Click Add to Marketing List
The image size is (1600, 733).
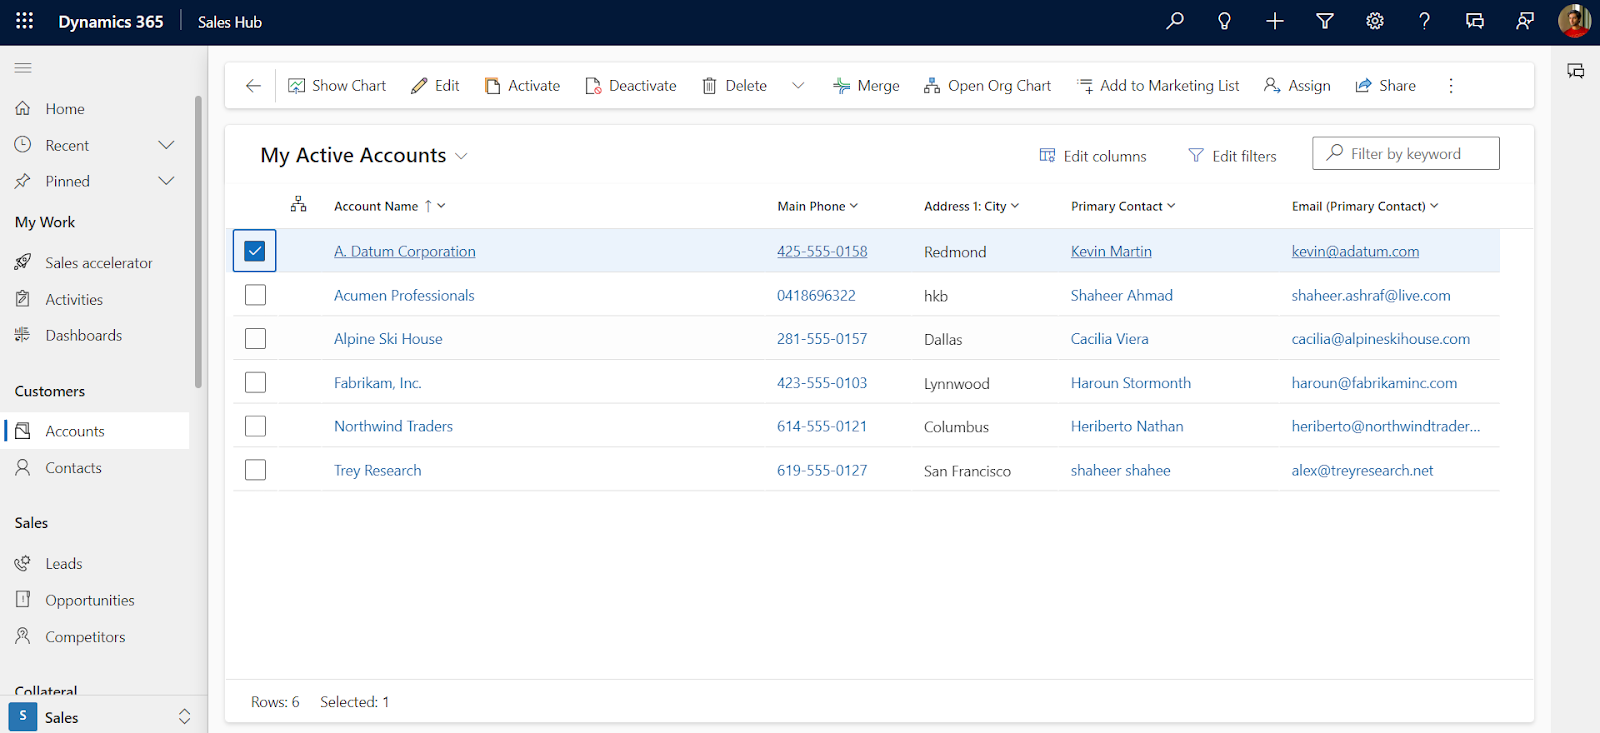1158,86
